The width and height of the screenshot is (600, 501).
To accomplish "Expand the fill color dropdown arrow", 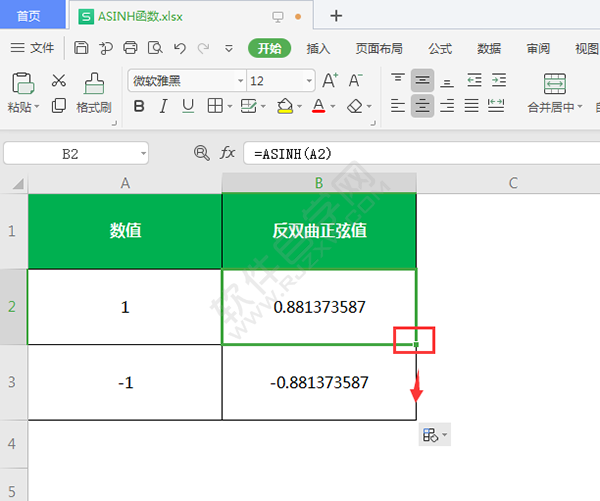I will click(x=300, y=106).
